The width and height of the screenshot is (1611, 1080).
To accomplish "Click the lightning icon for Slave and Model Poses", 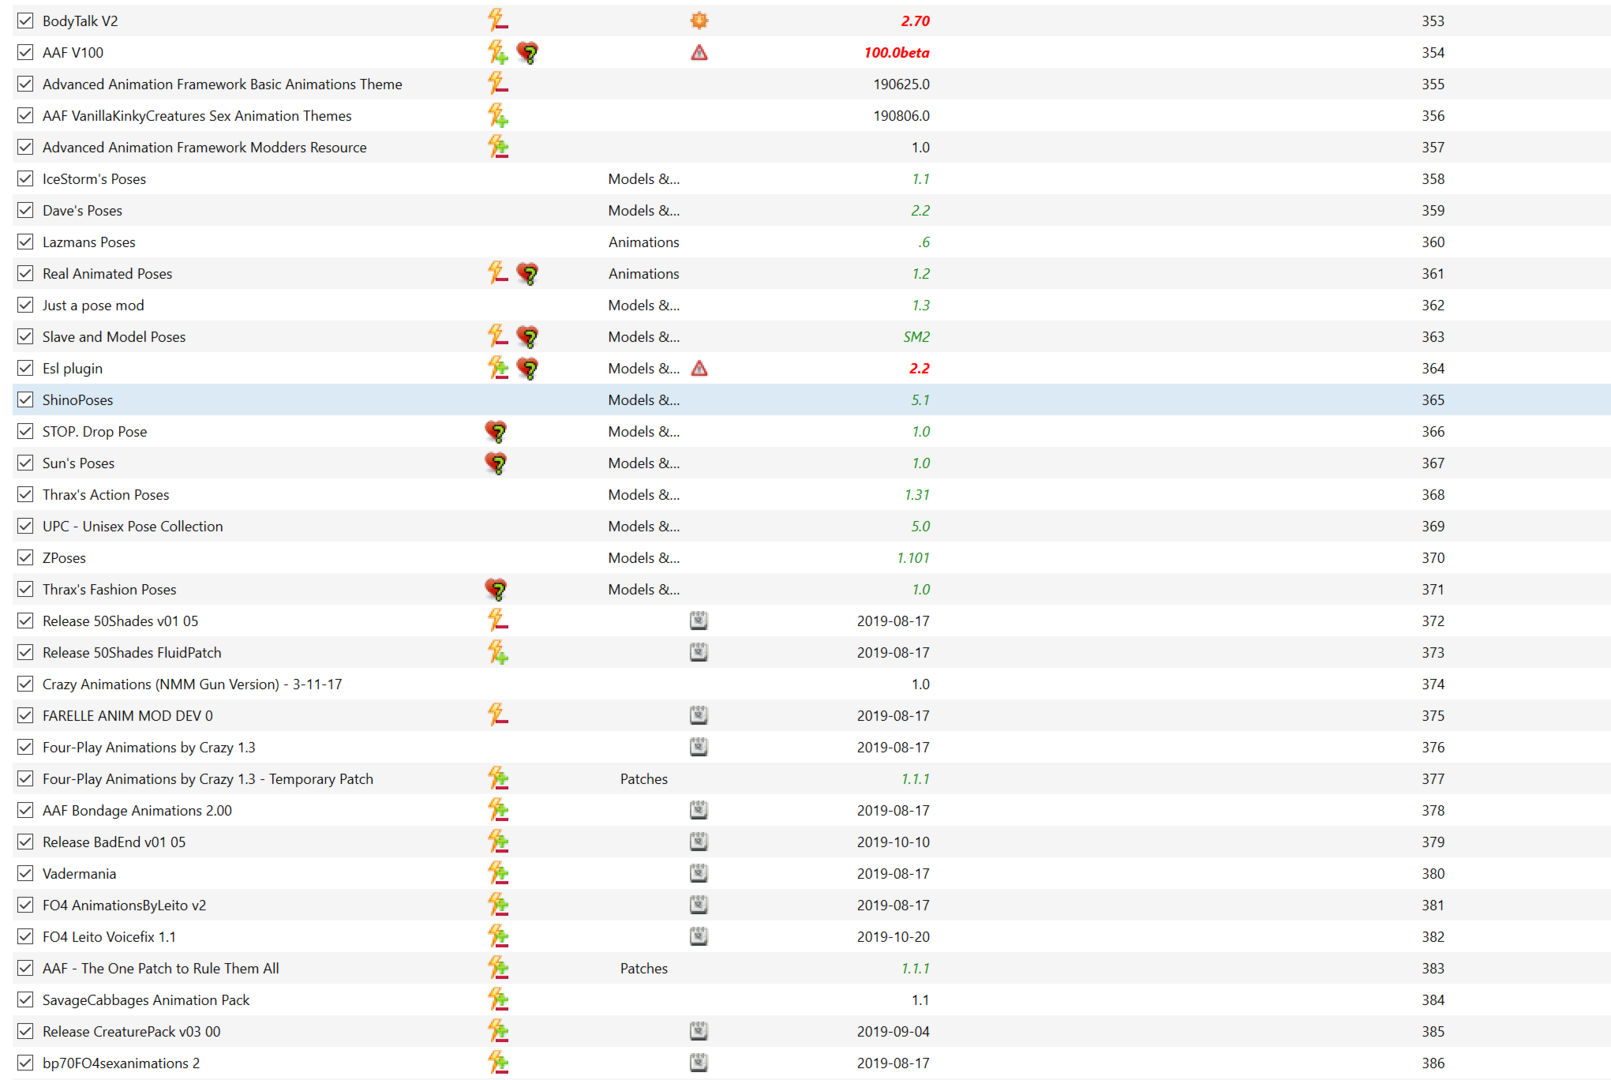I will pos(497,336).
